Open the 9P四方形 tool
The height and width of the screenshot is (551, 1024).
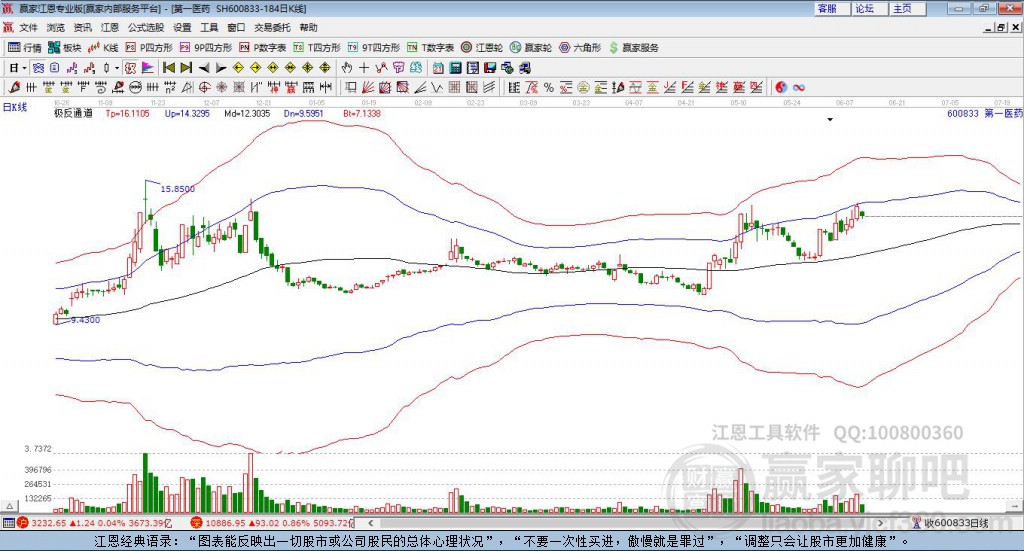pyautogui.click(x=206, y=48)
